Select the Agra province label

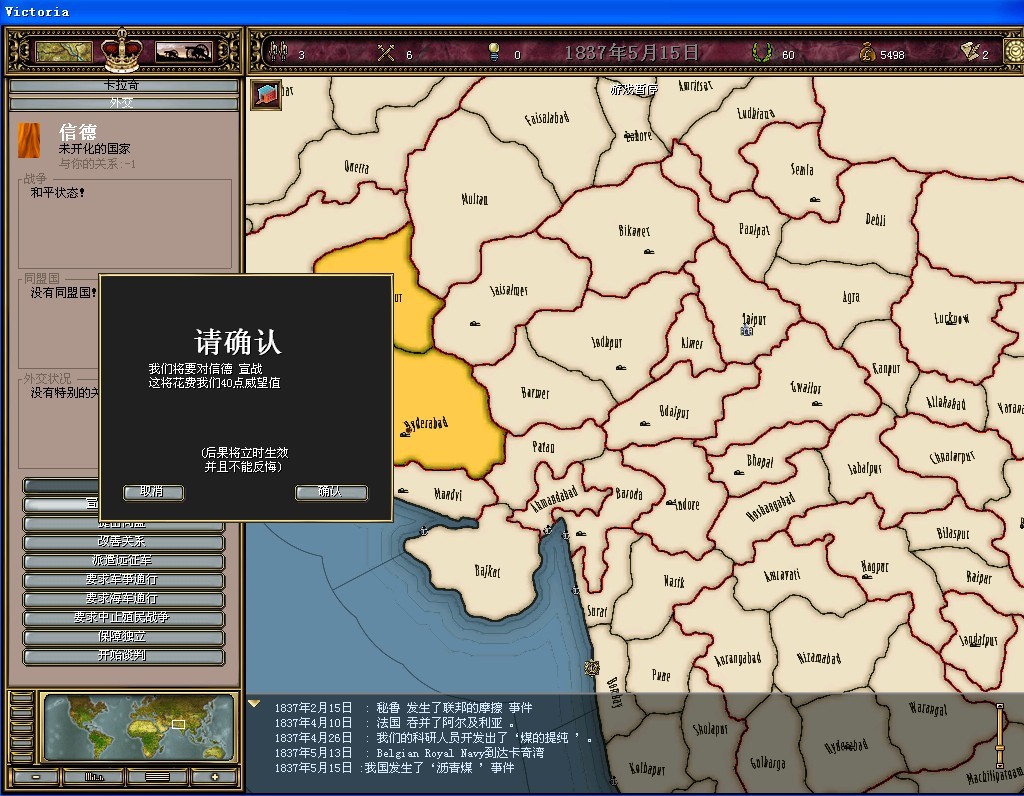pyautogui.click(x=851, y=297)
